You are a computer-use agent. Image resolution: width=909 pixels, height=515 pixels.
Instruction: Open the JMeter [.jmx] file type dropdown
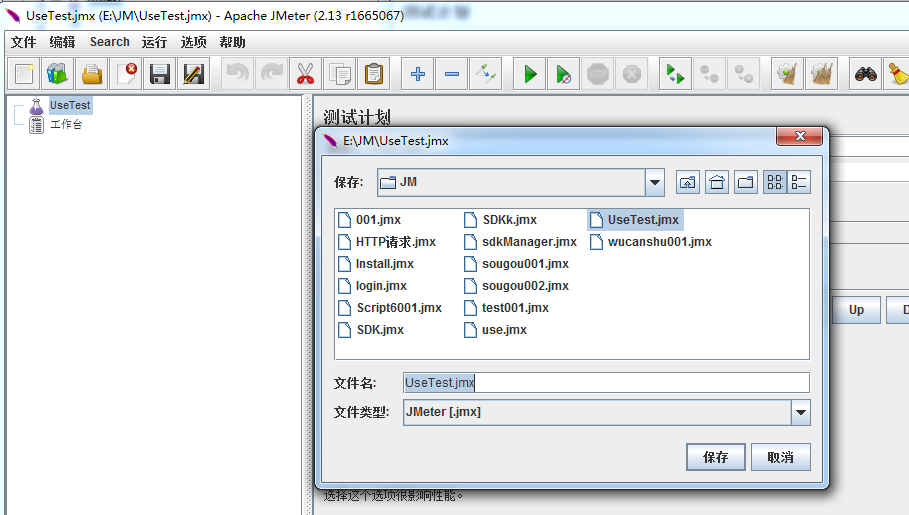point(801,412)
